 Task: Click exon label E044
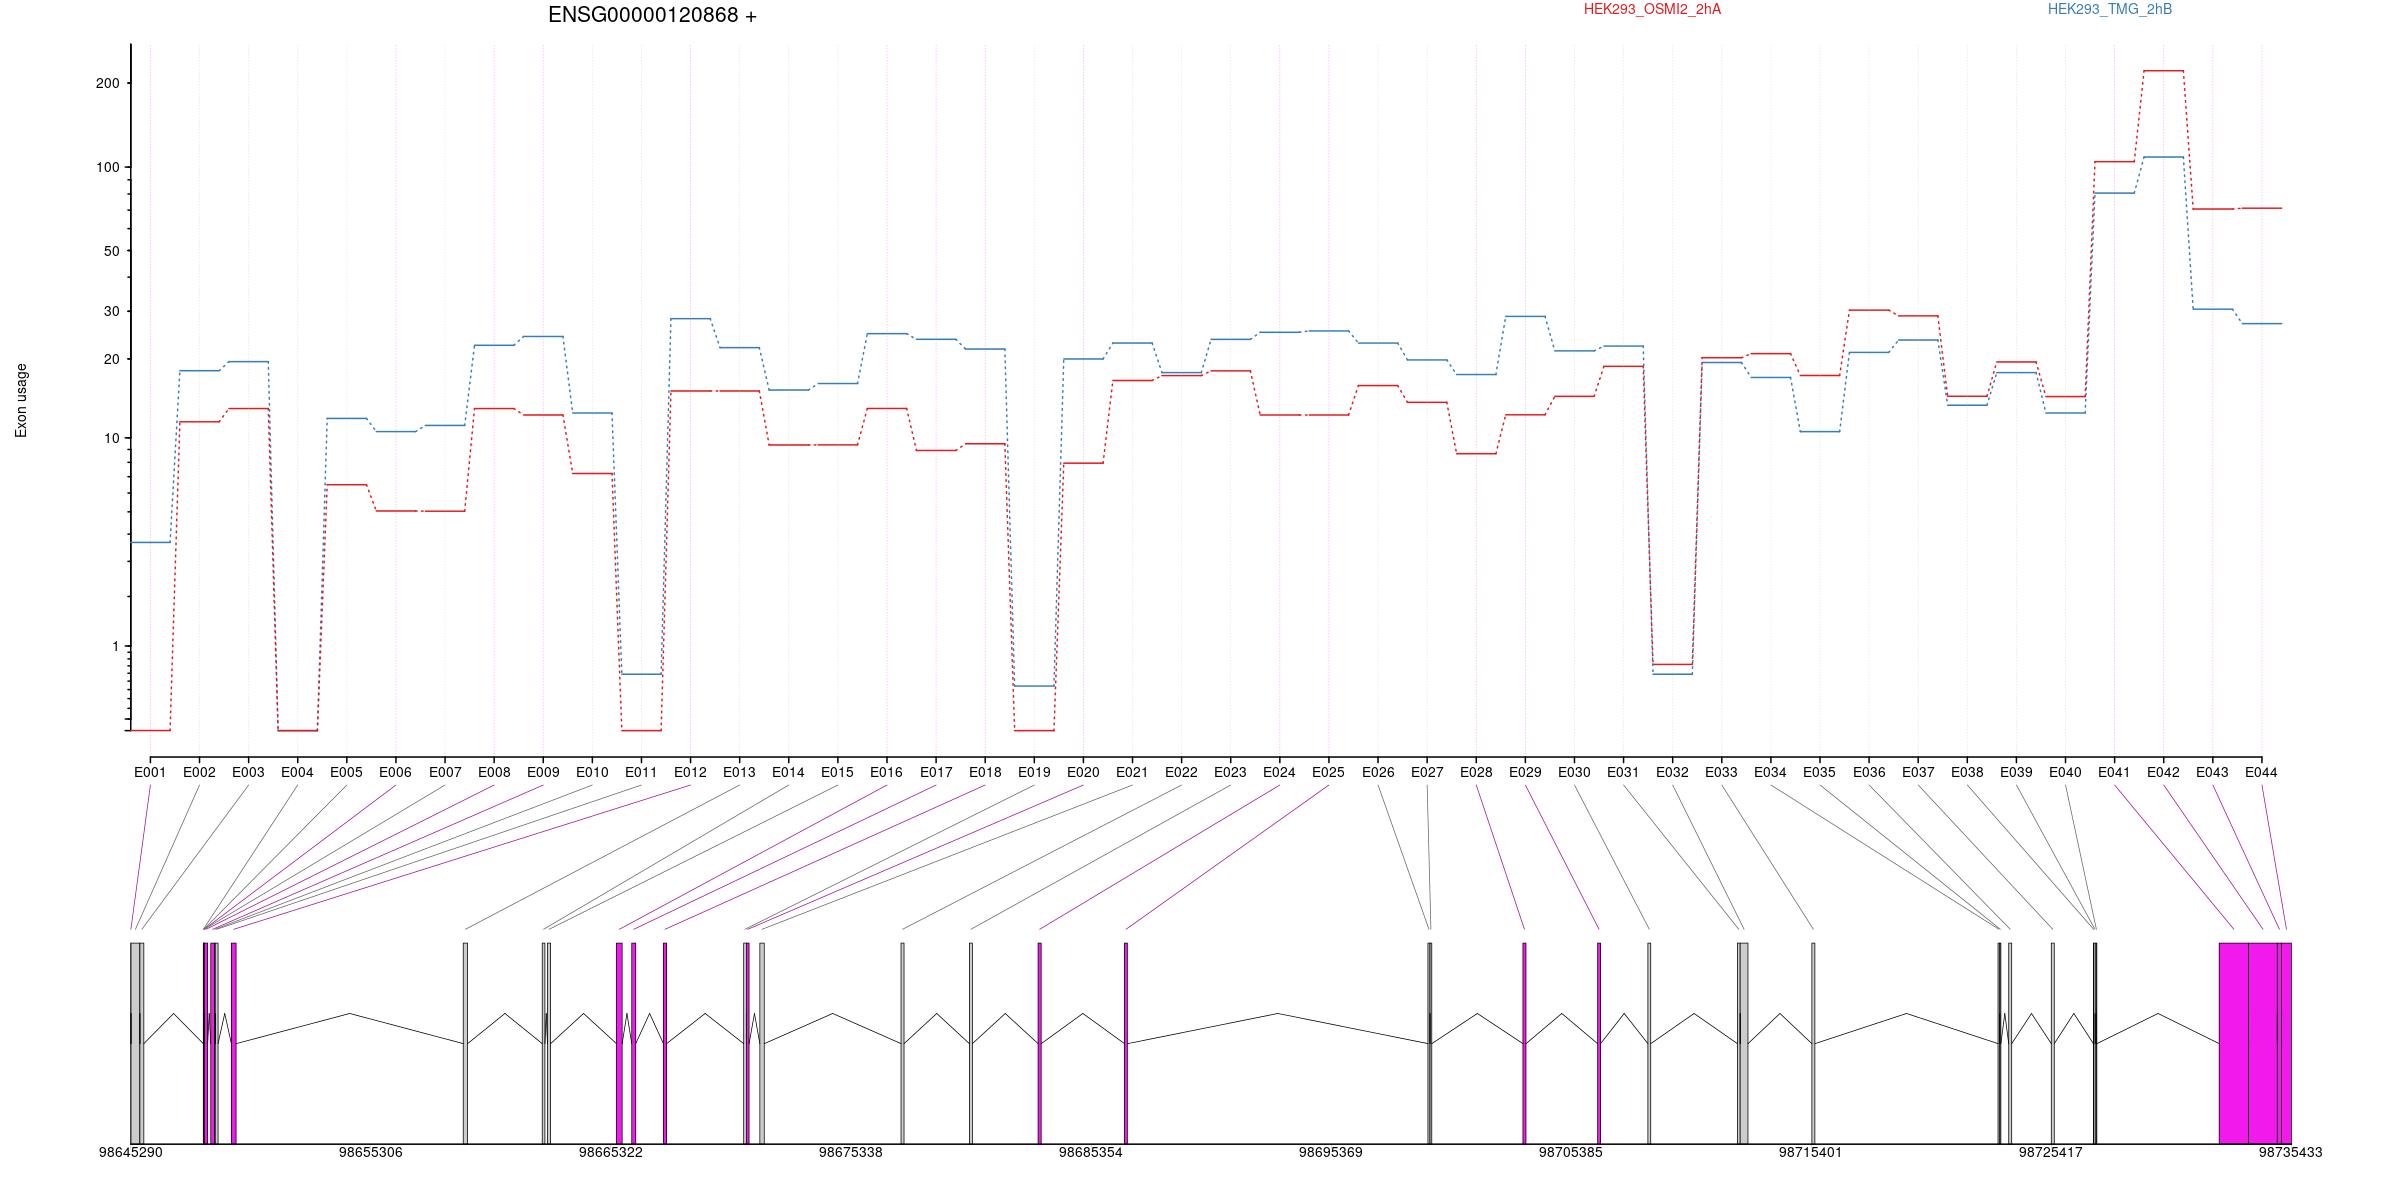(x=2261, y=772)
